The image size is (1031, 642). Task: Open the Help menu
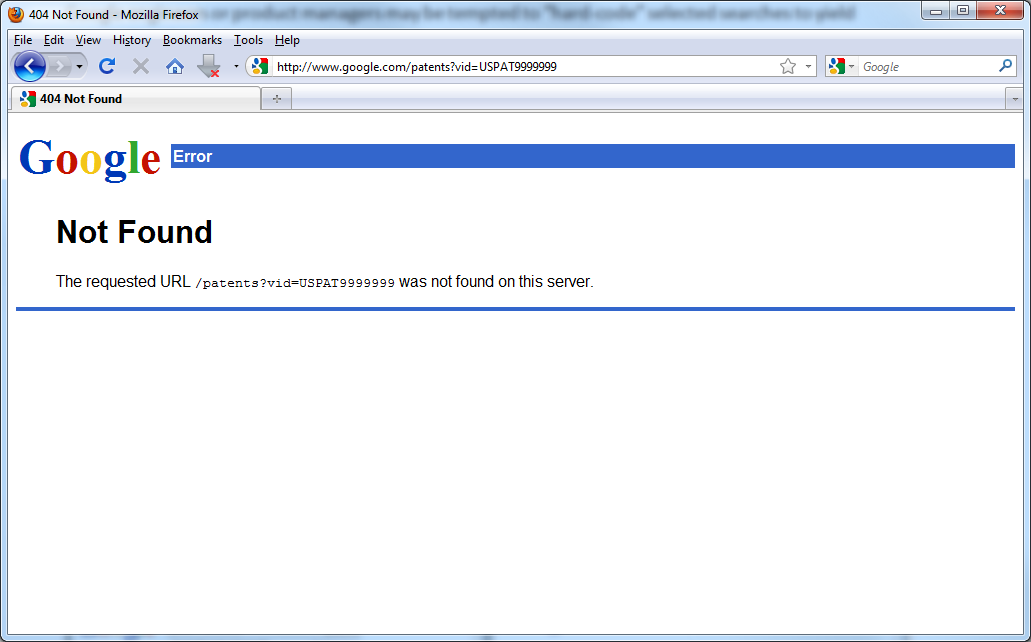[287, 40]
